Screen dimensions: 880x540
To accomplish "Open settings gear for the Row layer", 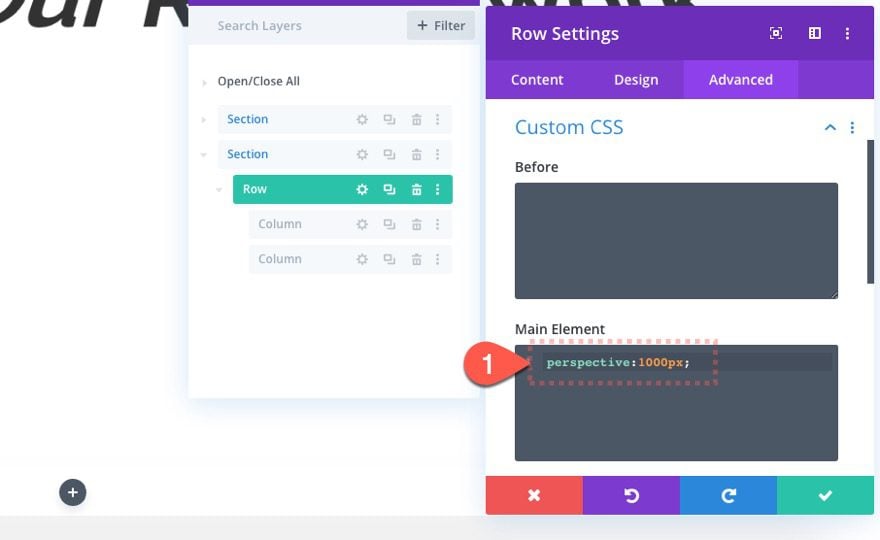I will (362, 189).
